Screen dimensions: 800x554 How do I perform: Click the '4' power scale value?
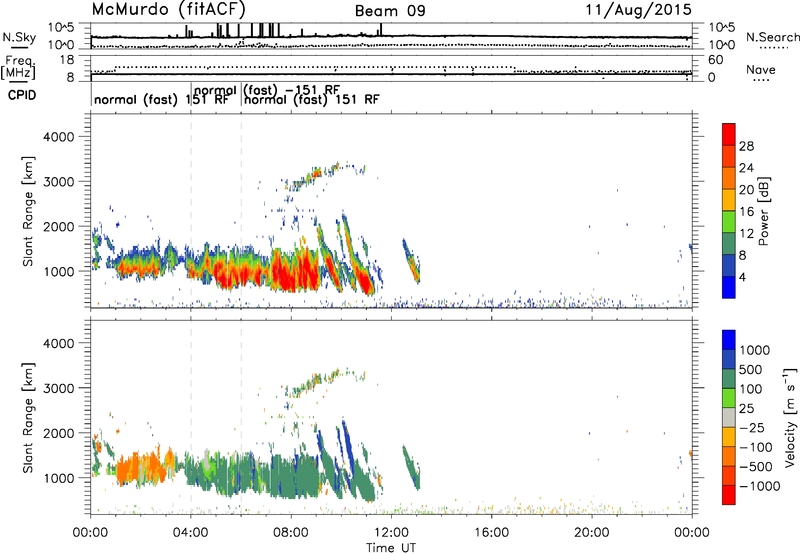pos(743,277)
